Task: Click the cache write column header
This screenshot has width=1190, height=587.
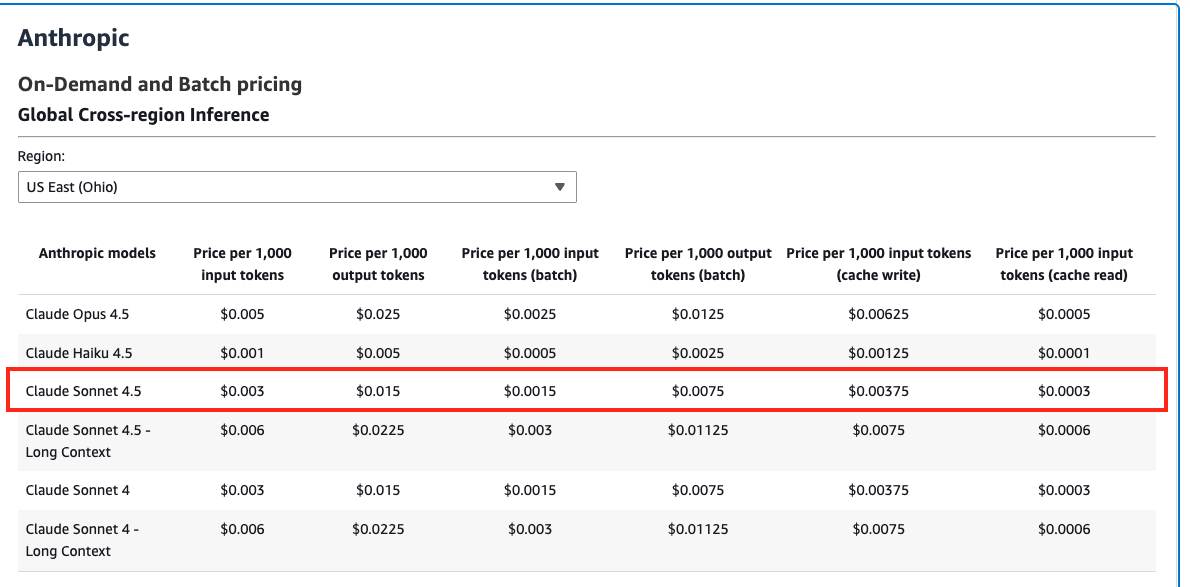Action: click(878, 264)
